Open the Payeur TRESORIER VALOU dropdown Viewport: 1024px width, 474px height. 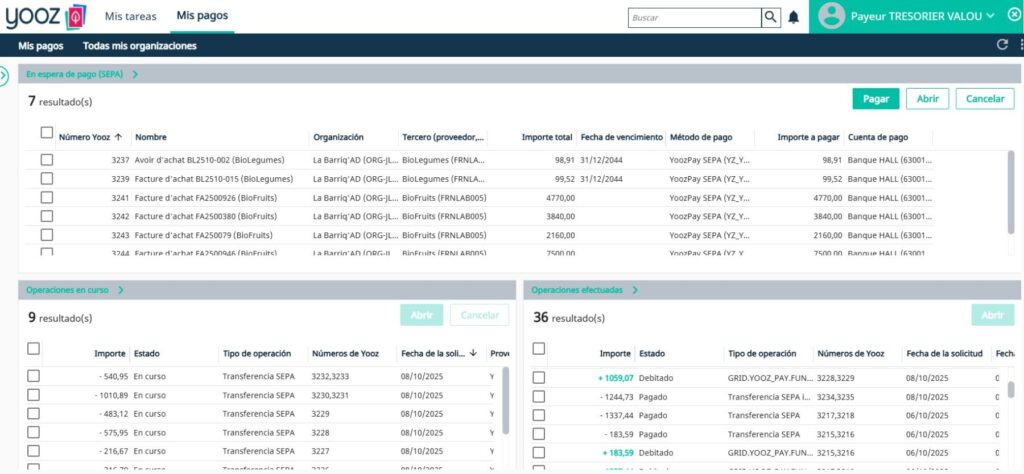990,16
